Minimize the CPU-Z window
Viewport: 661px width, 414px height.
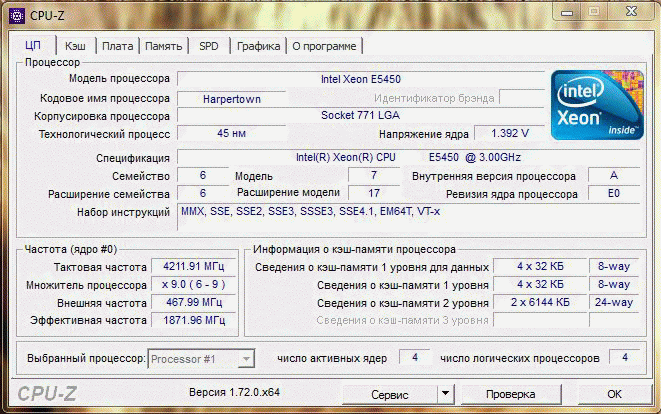point(567,12)
